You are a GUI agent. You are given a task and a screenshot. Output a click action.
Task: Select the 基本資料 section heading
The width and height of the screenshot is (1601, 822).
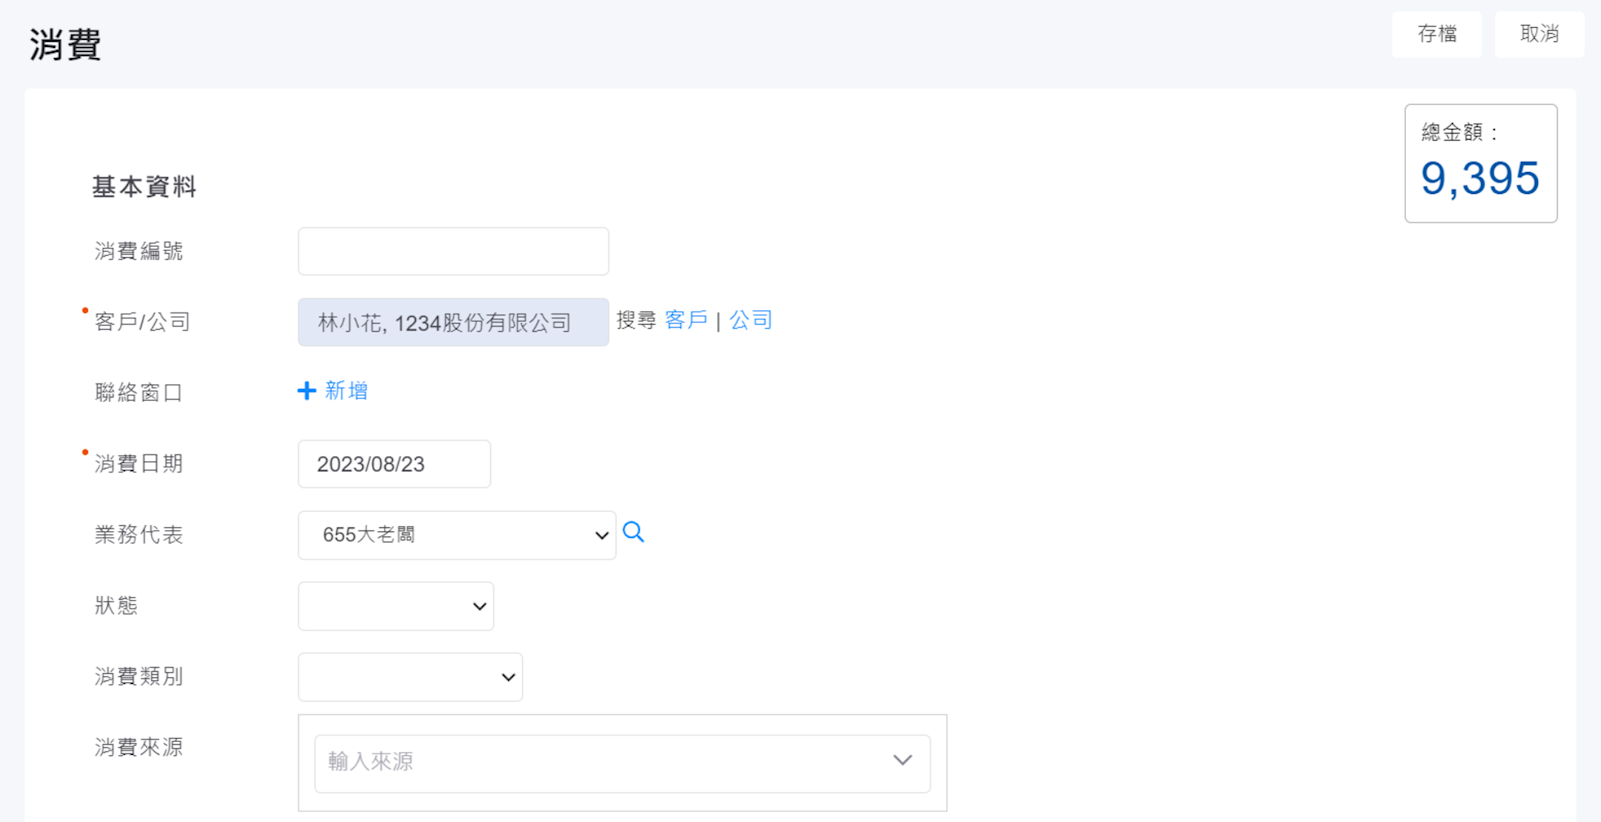(144, 187)
